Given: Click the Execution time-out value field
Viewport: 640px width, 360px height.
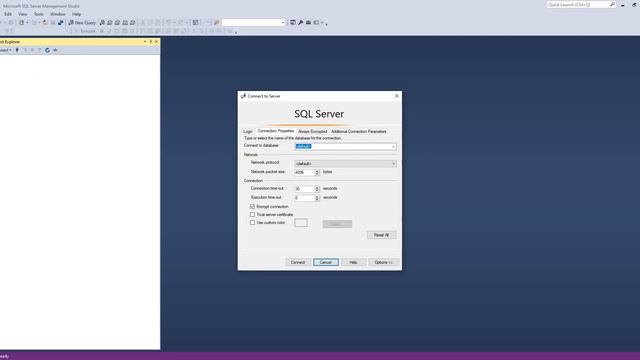Looking at the screenshot, I should [x=304, y=198].
